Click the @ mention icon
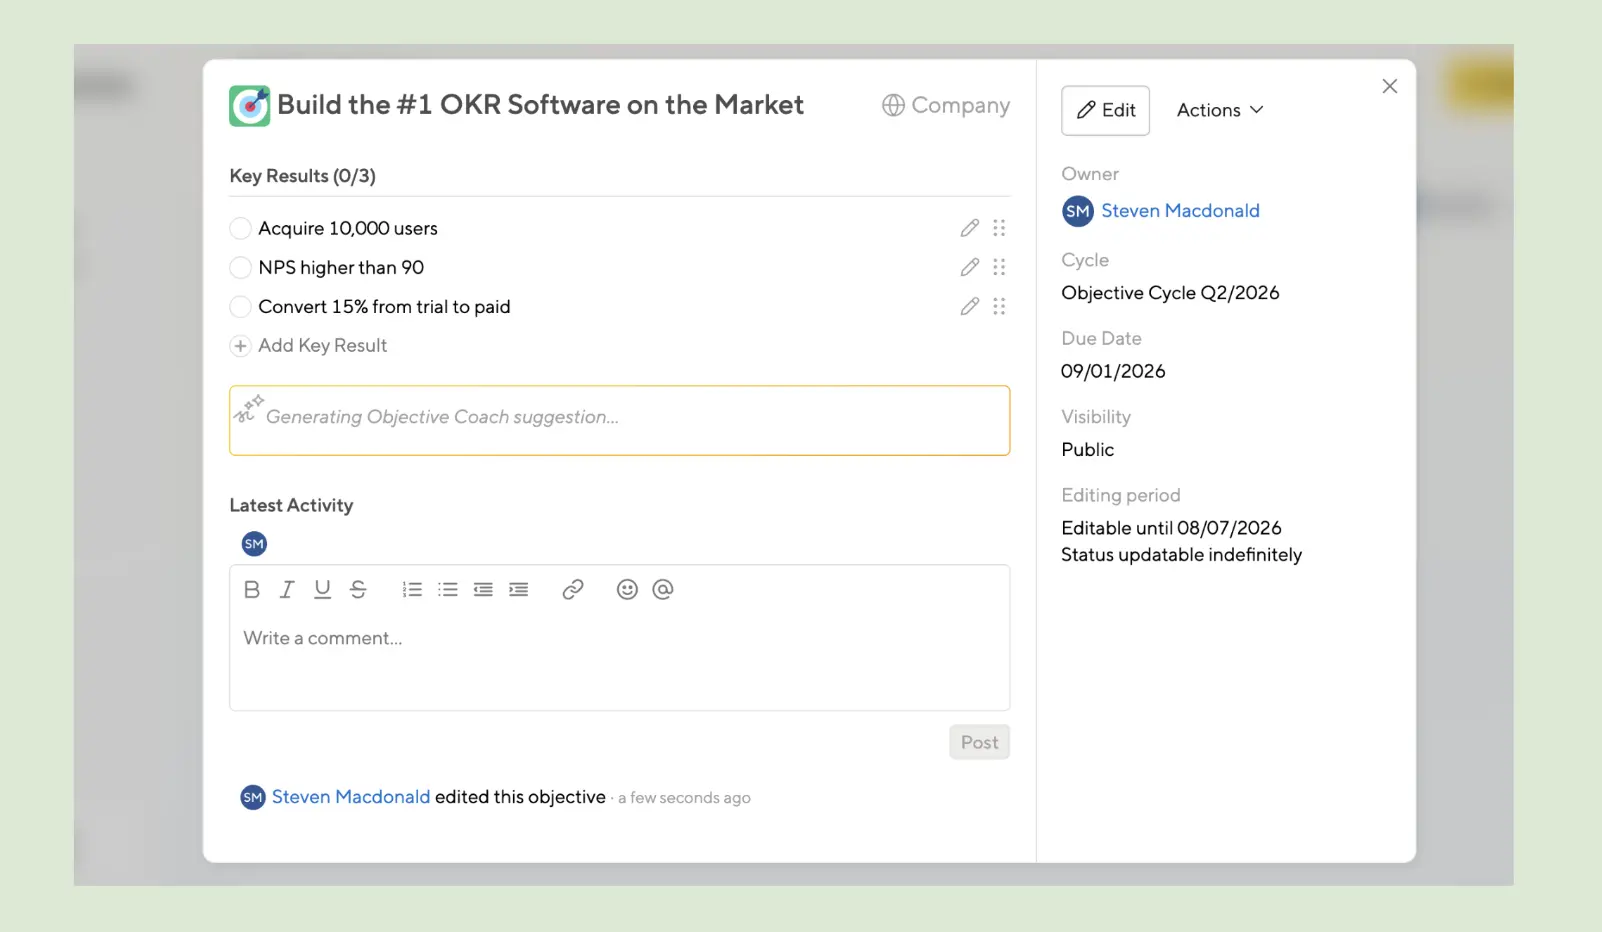1602x932 pixels. [x=662, y=590]
